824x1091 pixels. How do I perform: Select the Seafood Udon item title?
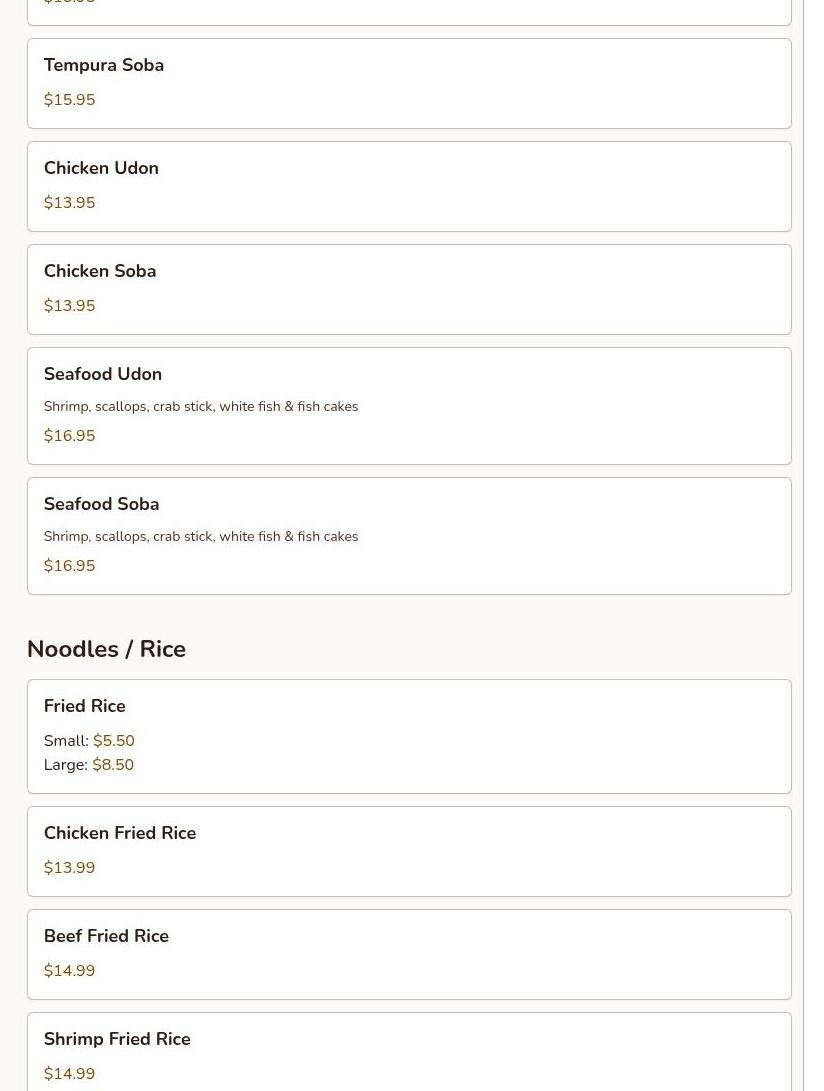(x=102, y=375)
